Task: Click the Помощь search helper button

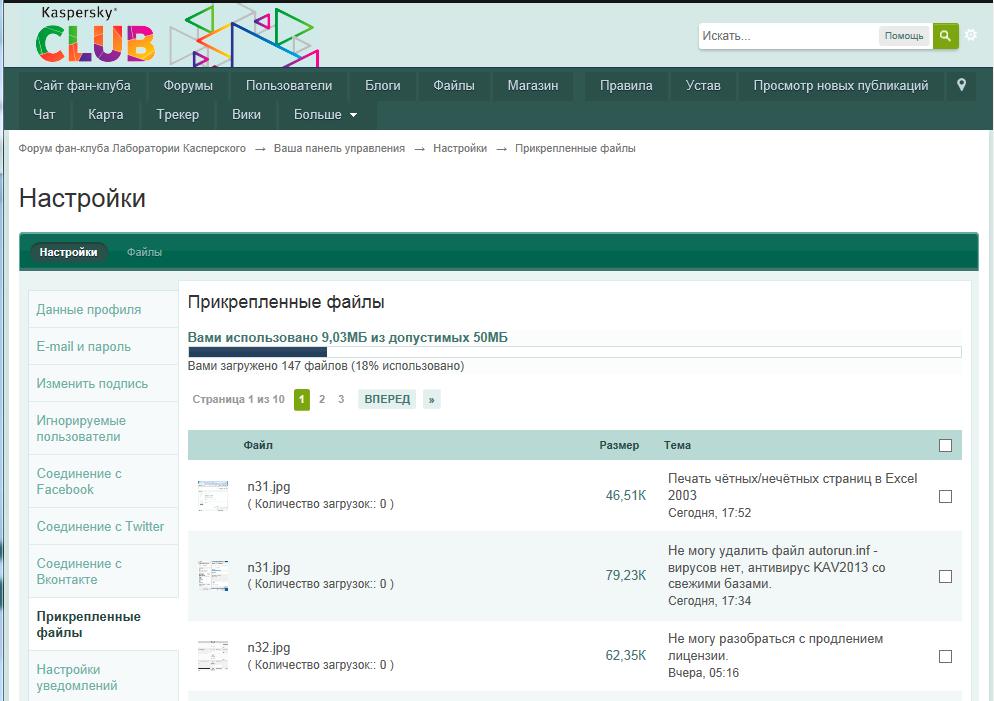Action: 904,36
